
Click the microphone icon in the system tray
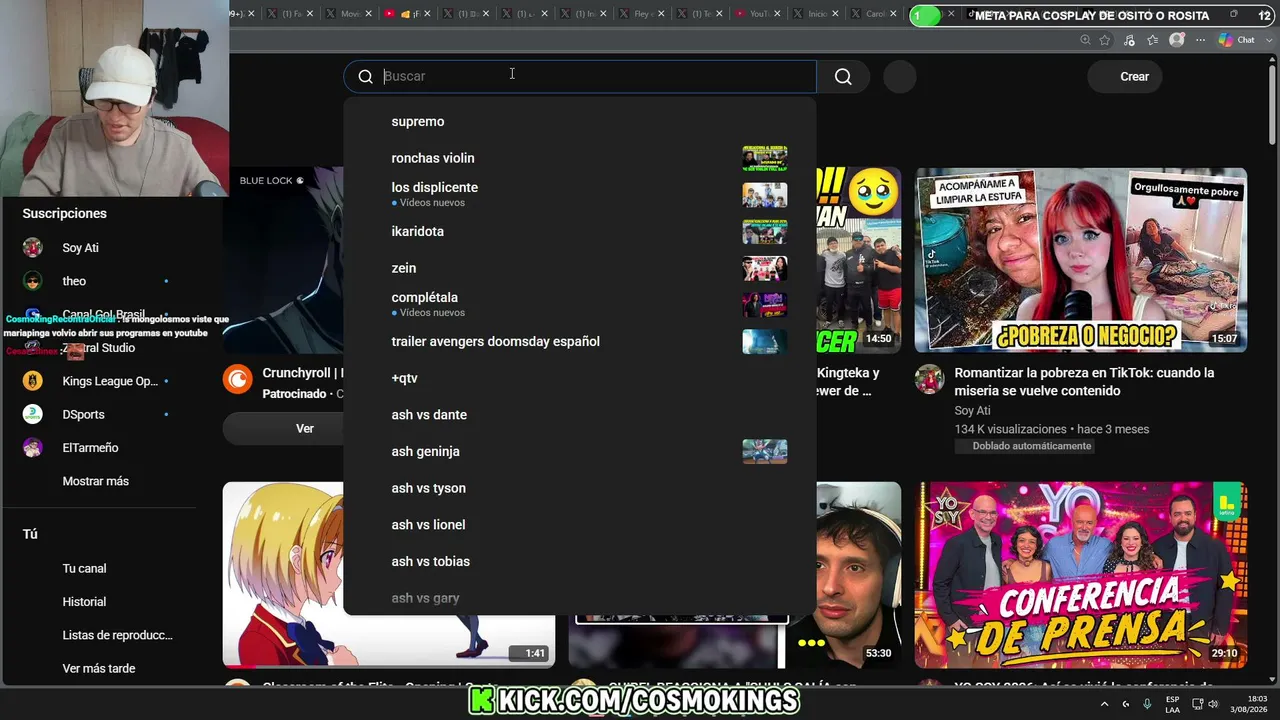tap(1147, 704)
